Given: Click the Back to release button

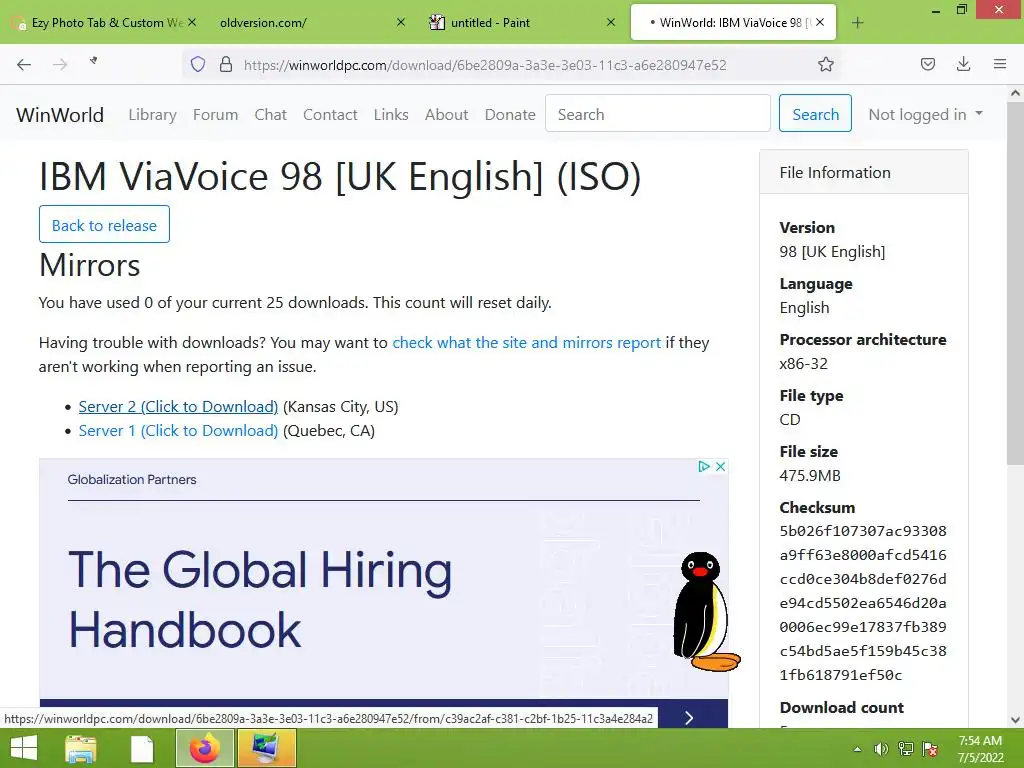Looking at the screenshot, I should [x=104, y=224].
